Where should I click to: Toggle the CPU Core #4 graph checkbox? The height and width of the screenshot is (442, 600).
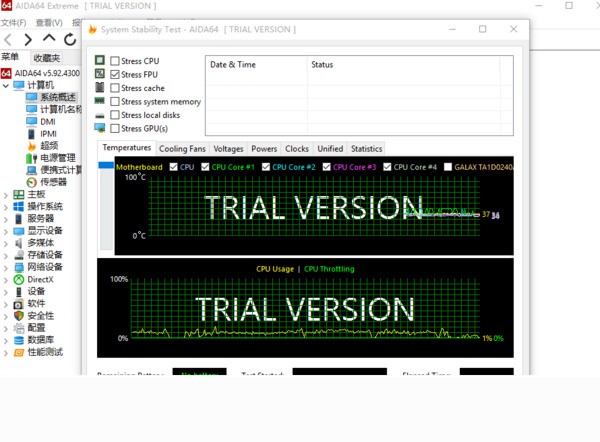click(387, 167)
